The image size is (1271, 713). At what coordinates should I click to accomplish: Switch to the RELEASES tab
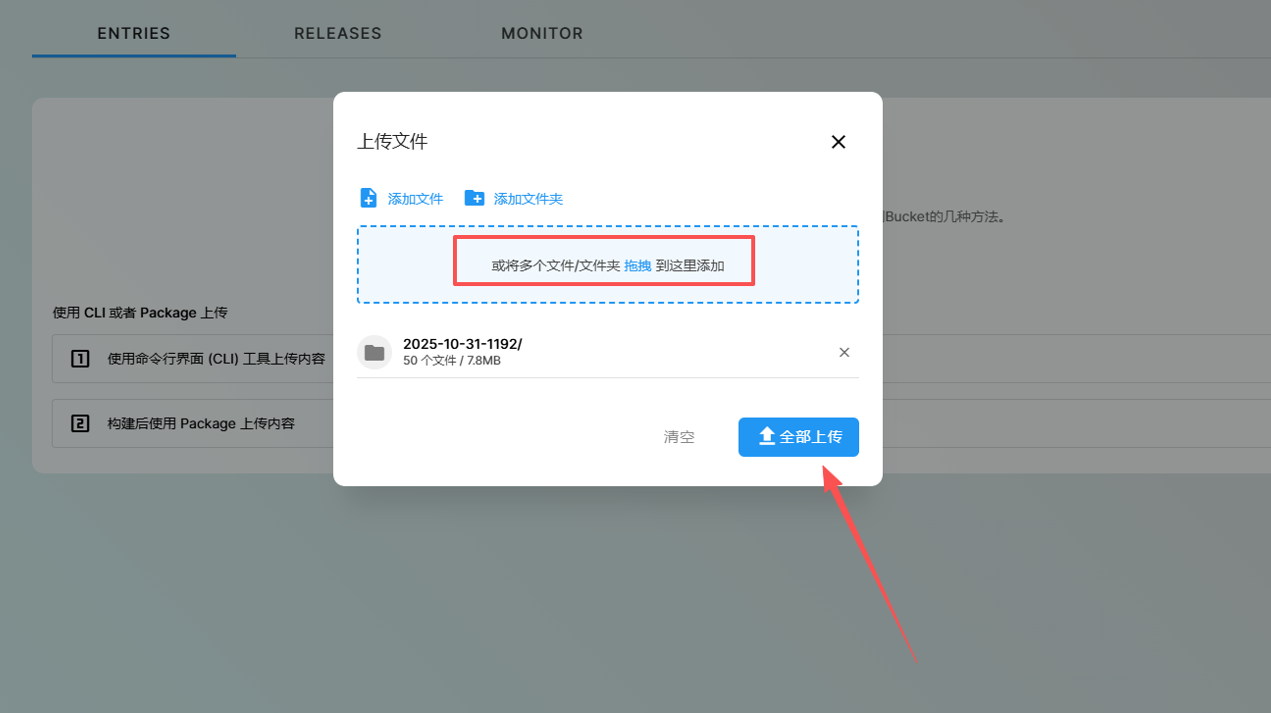[x=338, y=33]
